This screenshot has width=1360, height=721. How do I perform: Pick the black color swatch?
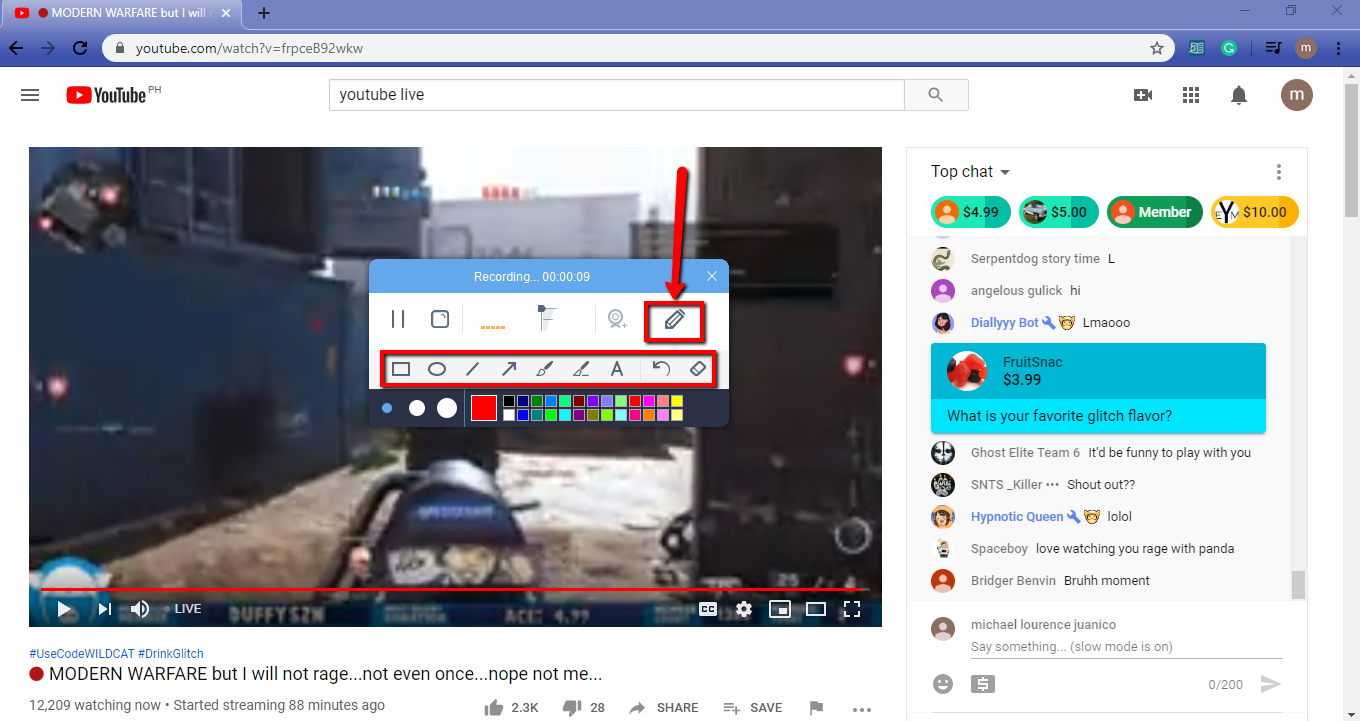tap(509, 401)
